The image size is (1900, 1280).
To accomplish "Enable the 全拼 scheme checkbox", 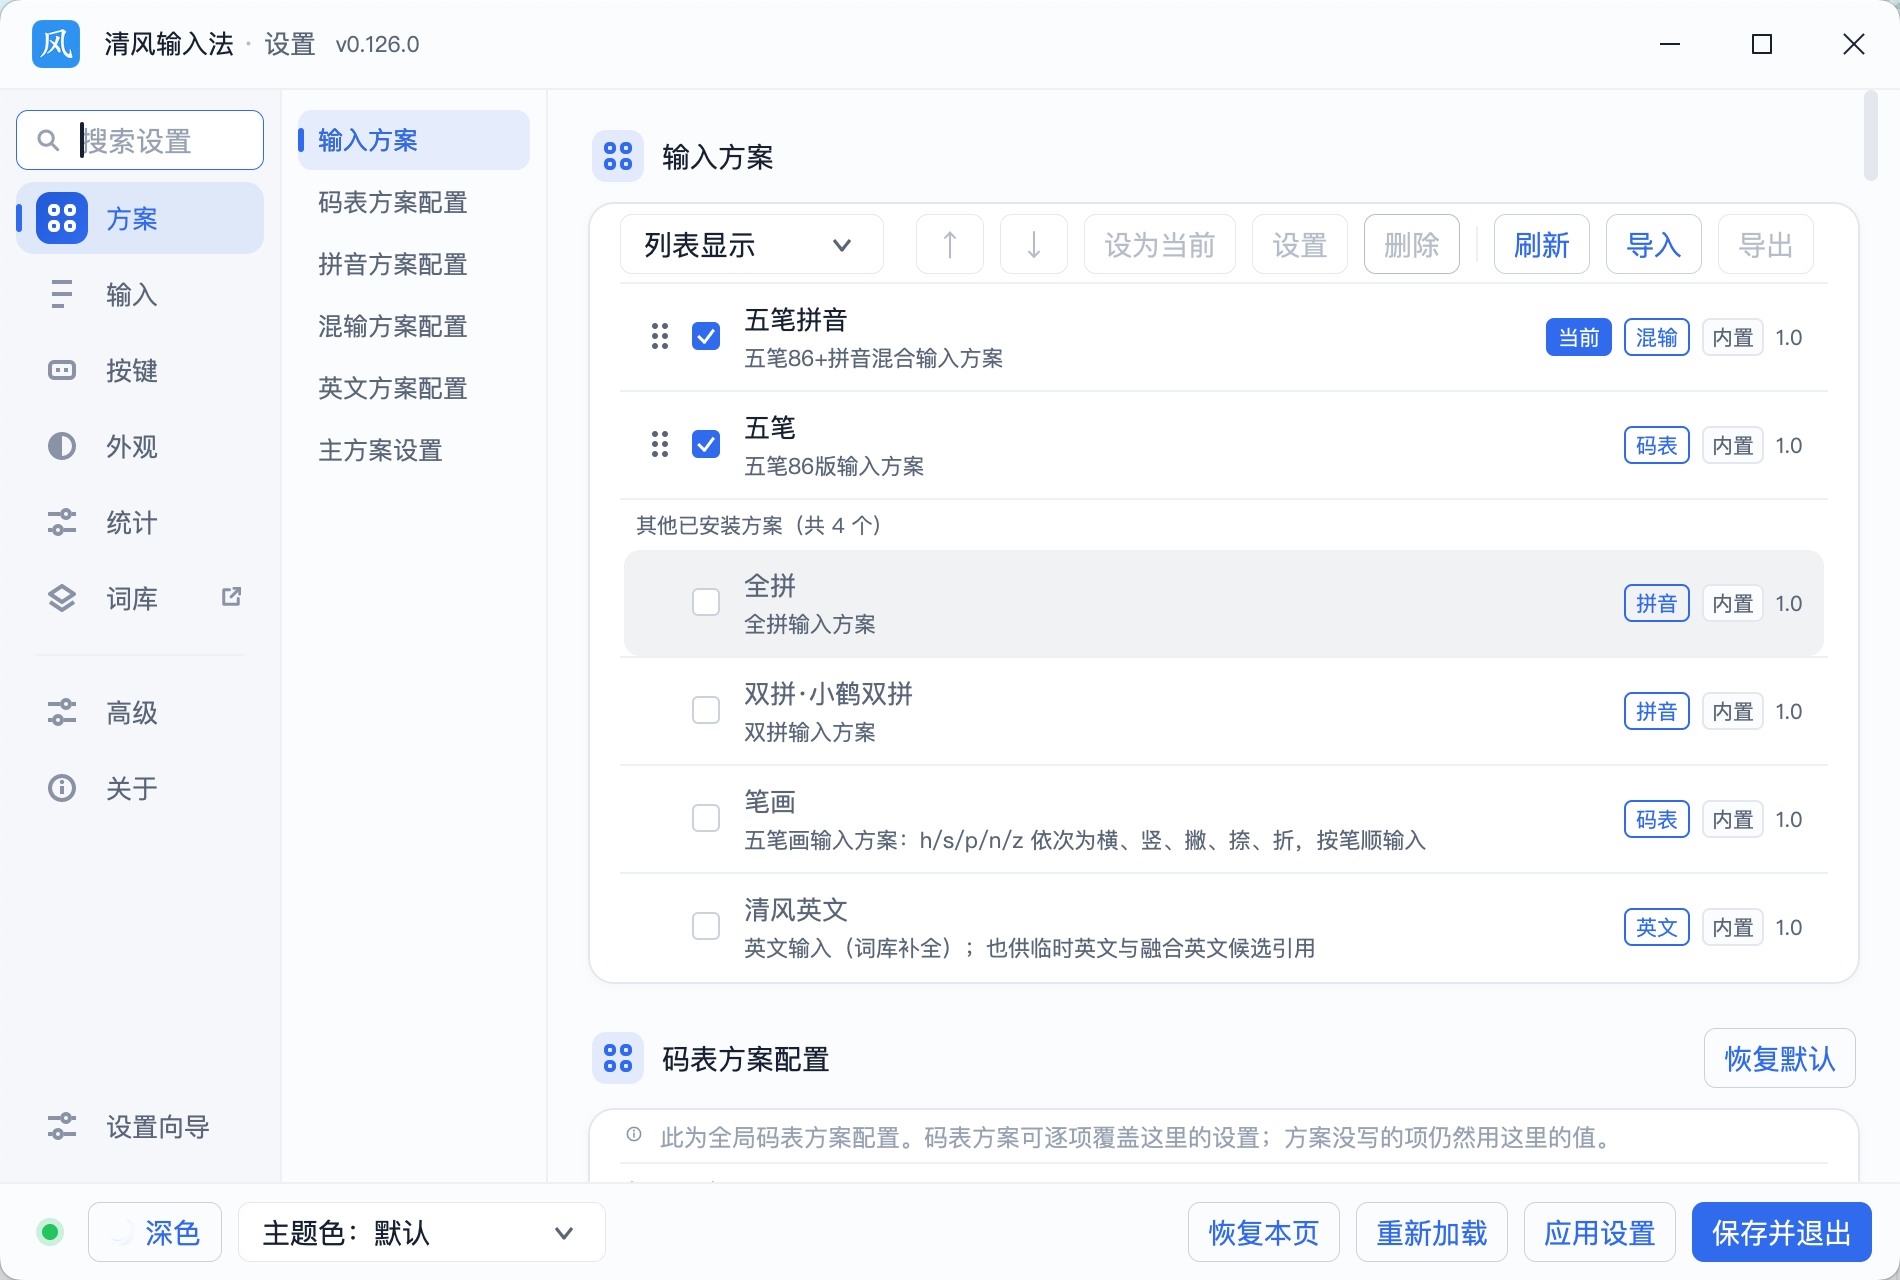I will pos(706,602).
